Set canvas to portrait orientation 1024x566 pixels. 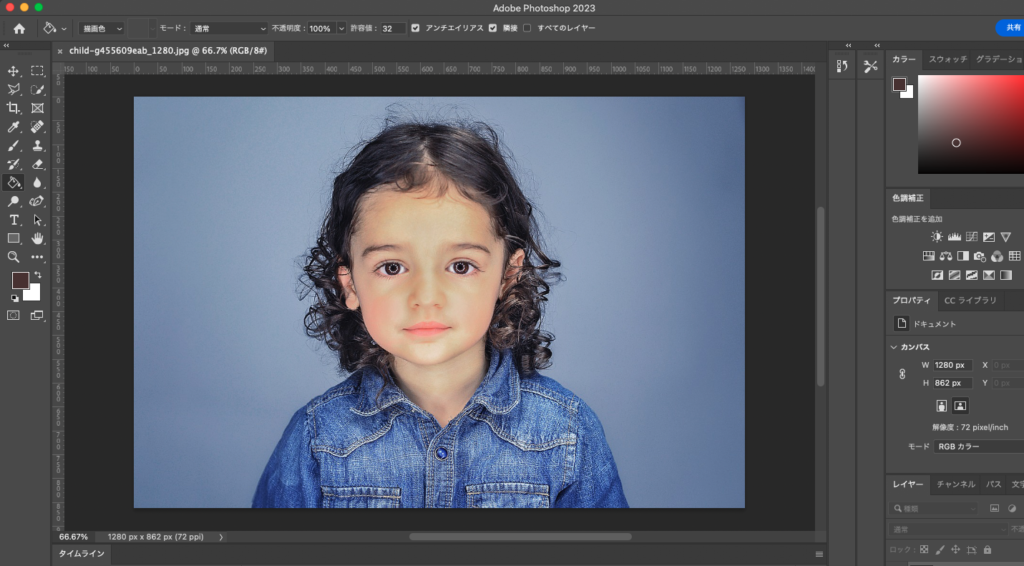point(941,406)
